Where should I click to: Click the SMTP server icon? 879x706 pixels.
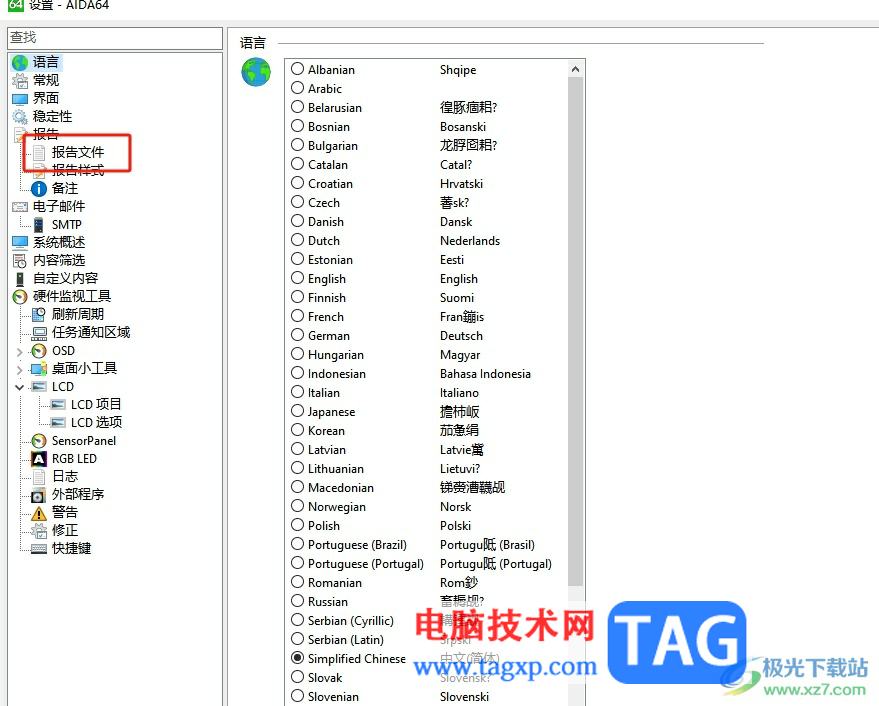point(39,225)
